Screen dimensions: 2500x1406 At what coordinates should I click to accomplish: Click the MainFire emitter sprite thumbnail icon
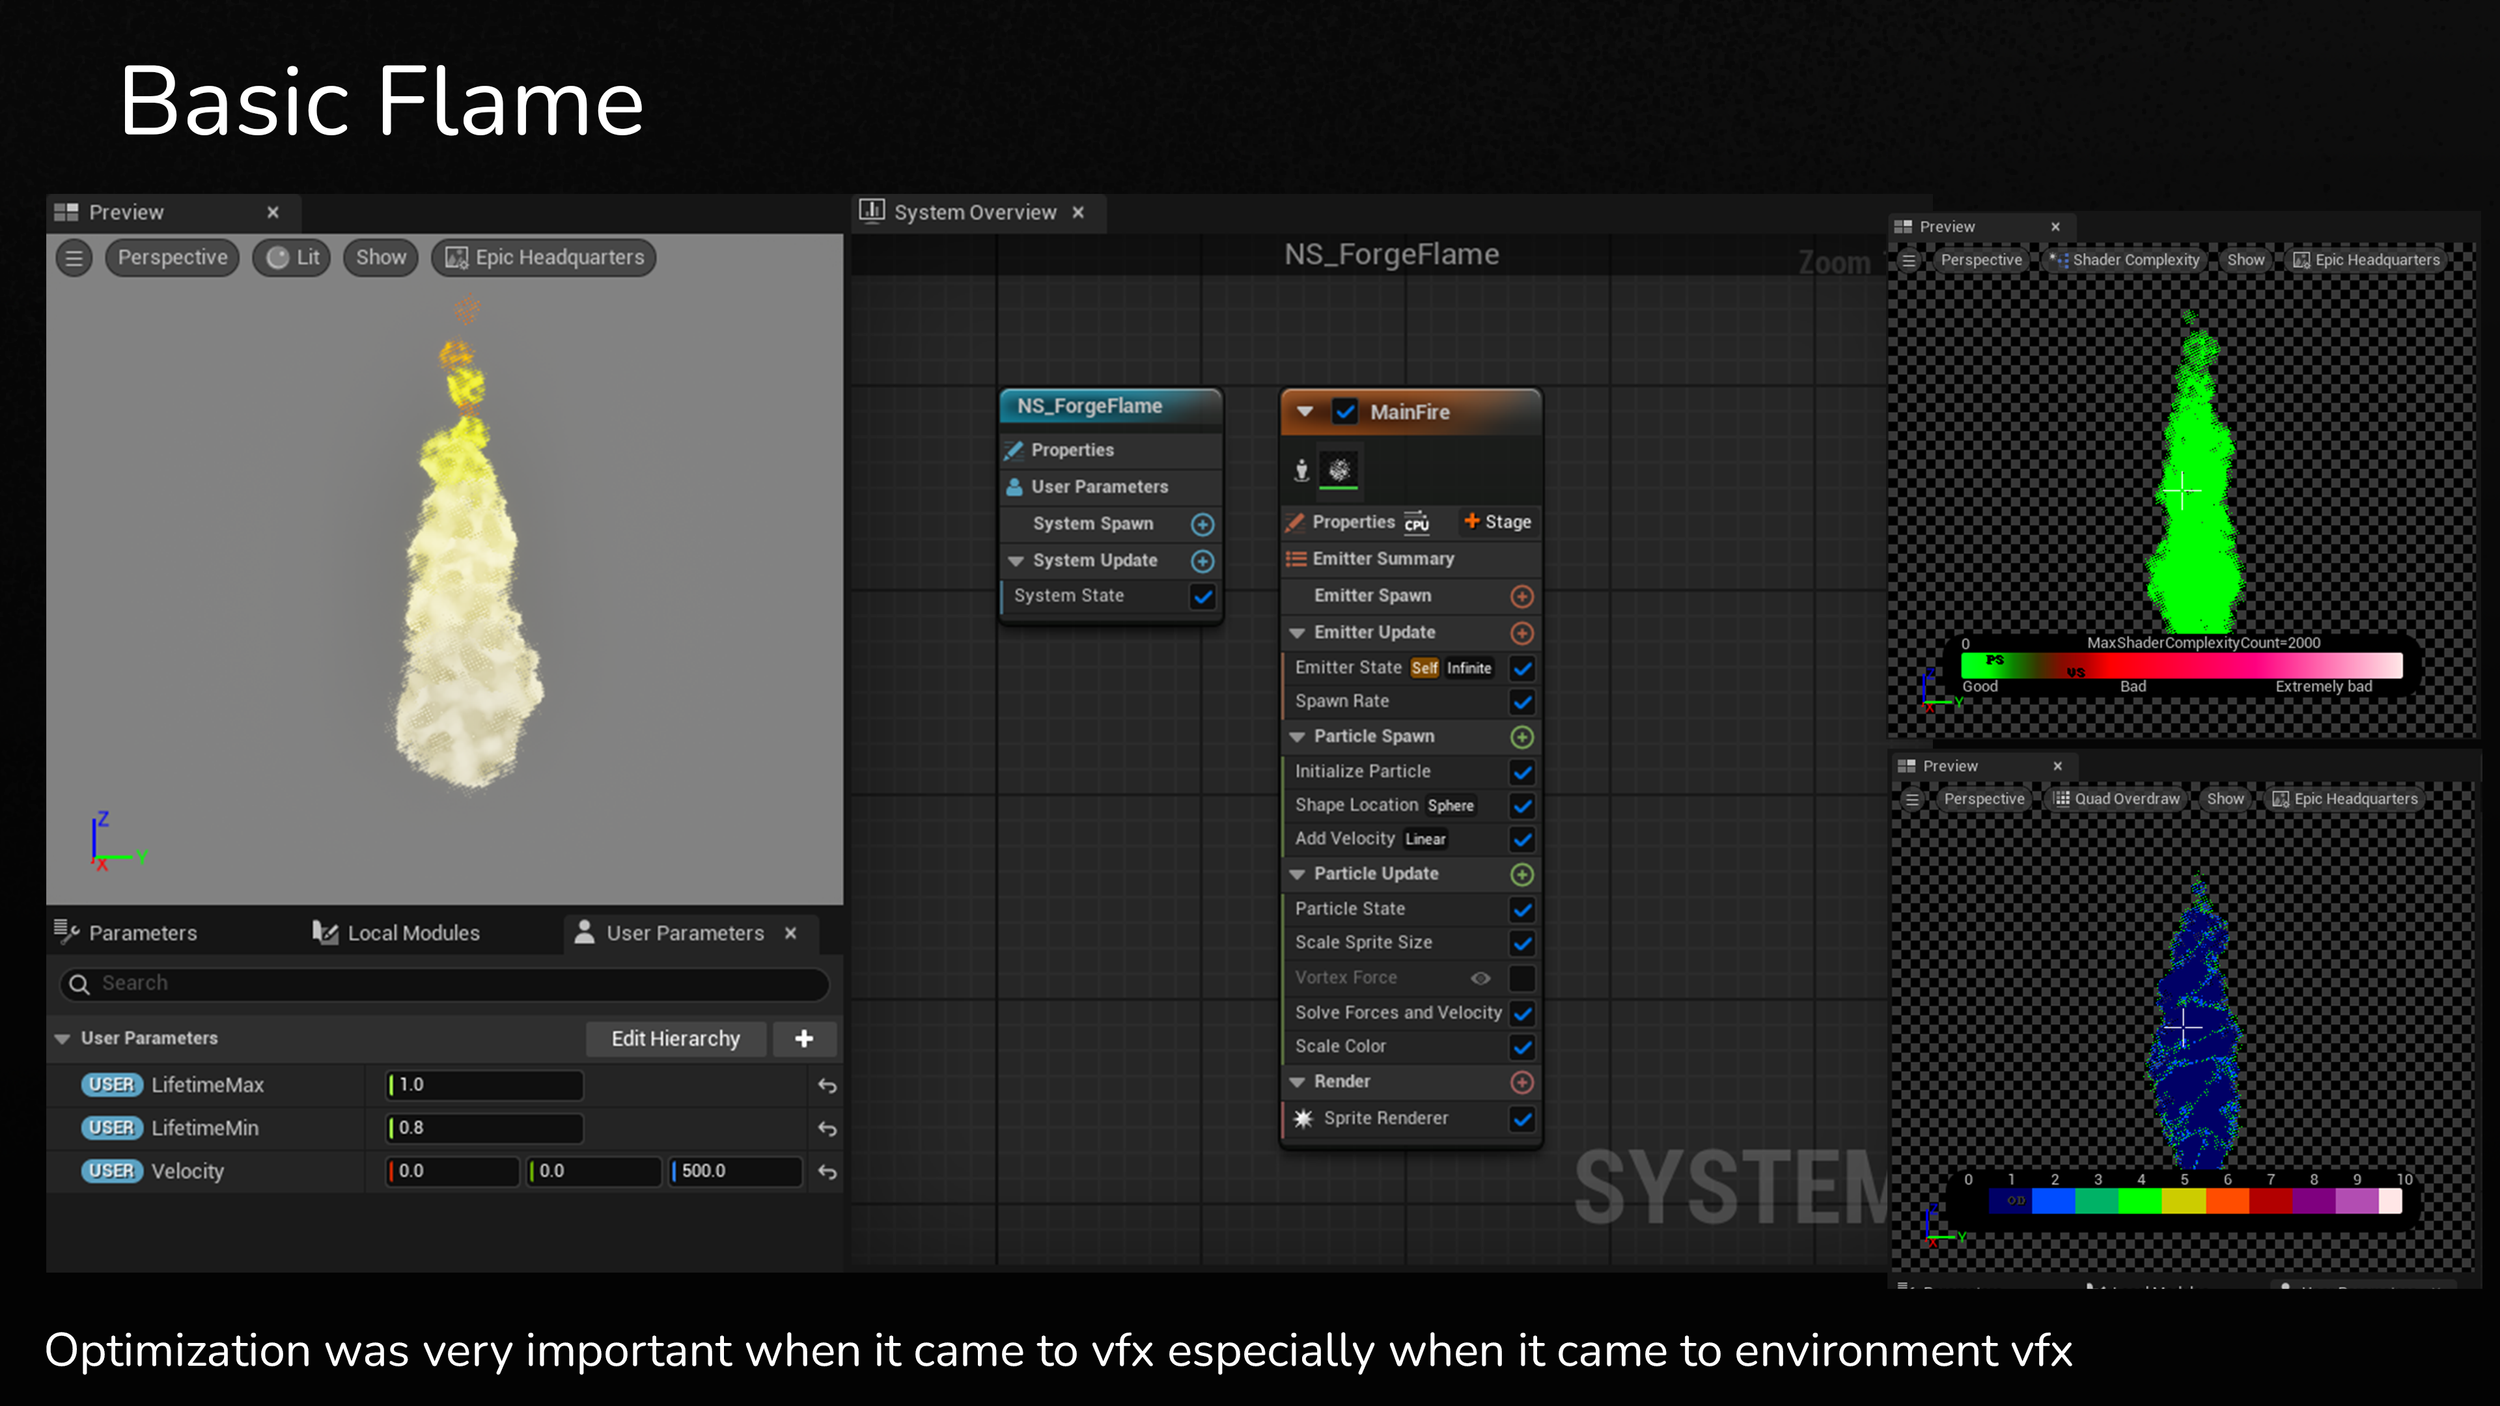[x=1339, y=469]
